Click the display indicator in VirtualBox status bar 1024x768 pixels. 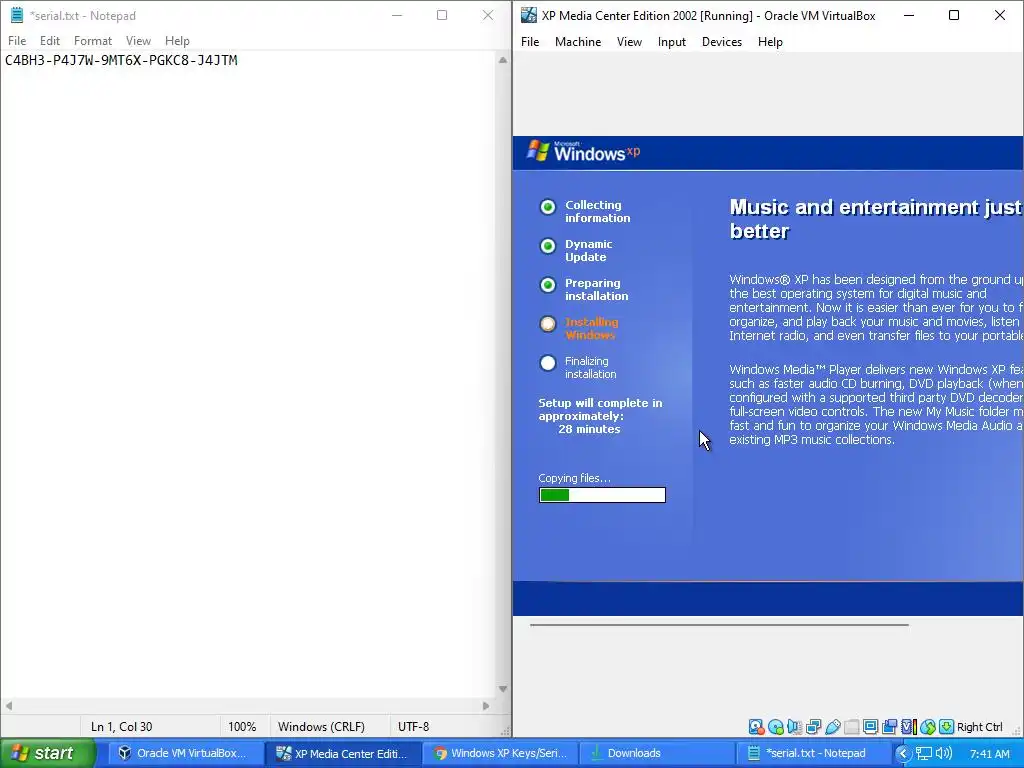pos(871,727)
